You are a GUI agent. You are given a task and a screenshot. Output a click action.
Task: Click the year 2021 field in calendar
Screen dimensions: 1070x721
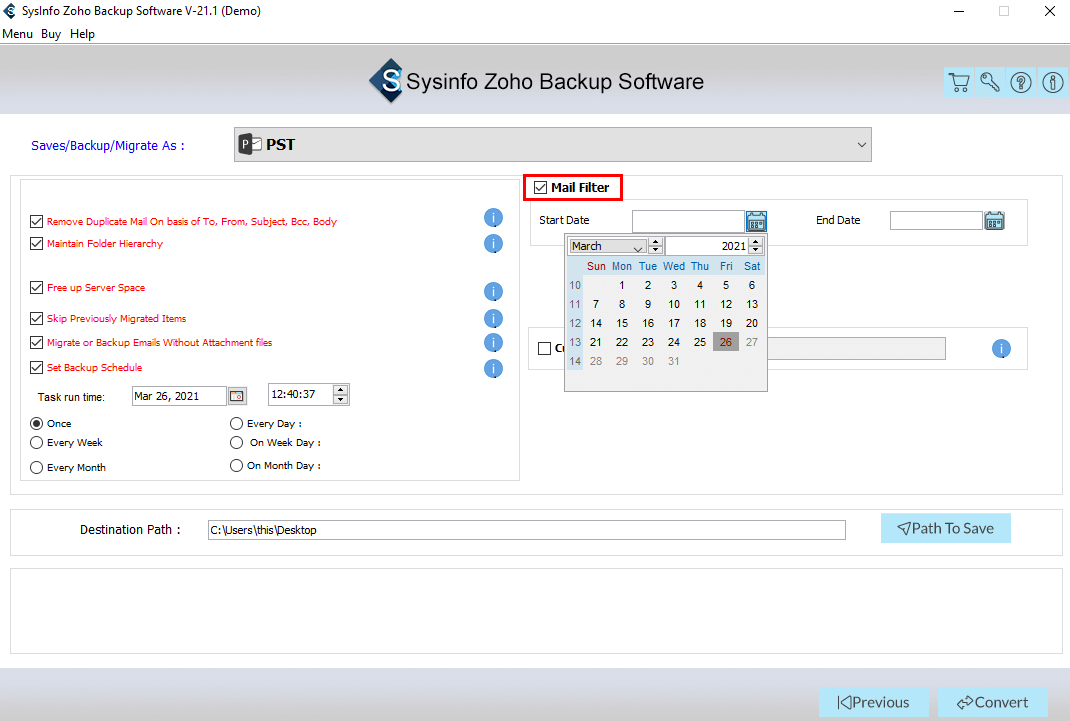point(707,246)
